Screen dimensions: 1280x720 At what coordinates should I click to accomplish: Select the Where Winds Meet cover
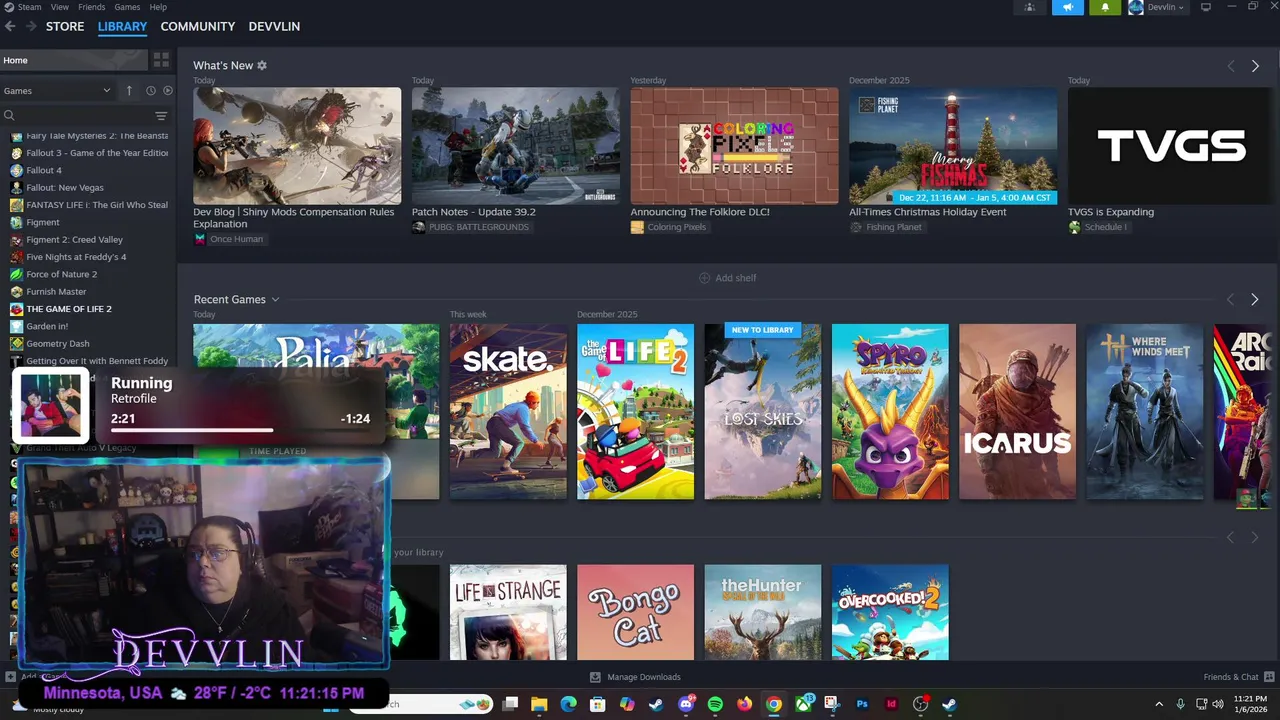pos(1145,411)
